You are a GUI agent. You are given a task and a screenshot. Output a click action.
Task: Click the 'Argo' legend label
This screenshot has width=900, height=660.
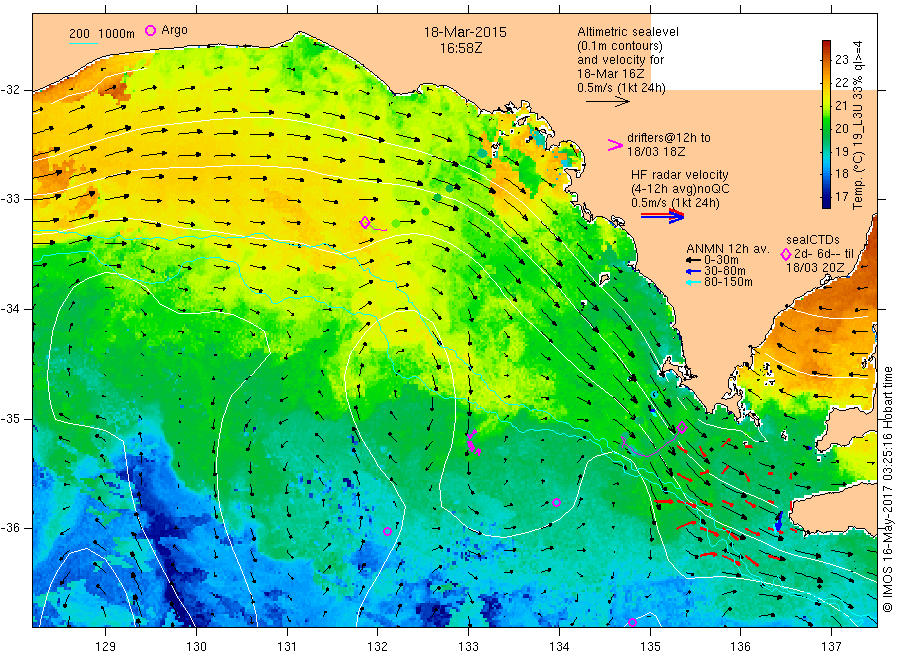coord(174,30)
